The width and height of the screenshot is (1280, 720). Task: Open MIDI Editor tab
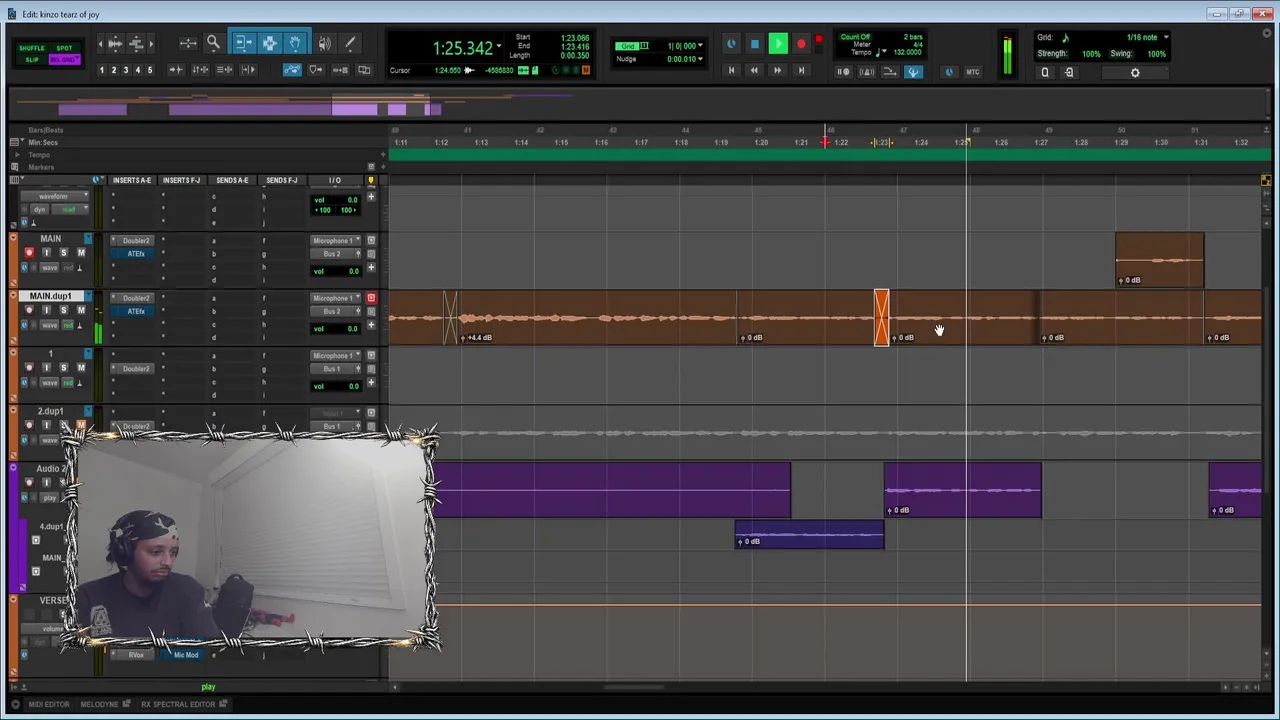(49, 704)
